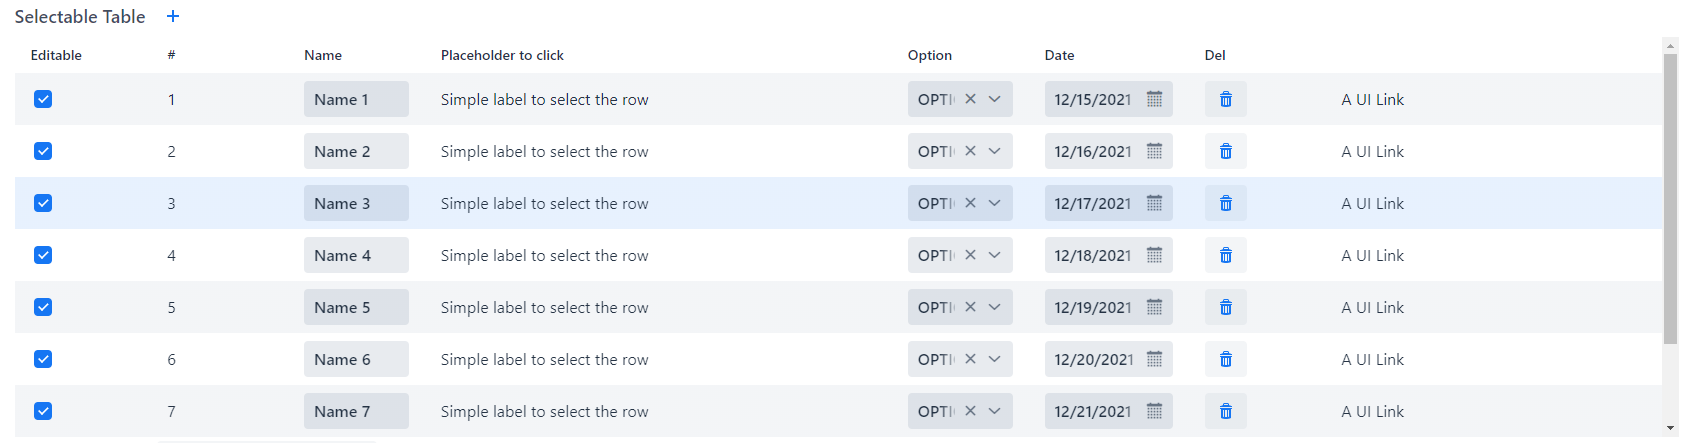The image size is (1687, 443).
Task: Expand the Option dropdown in row 1
Action: (x=995, y=99)
